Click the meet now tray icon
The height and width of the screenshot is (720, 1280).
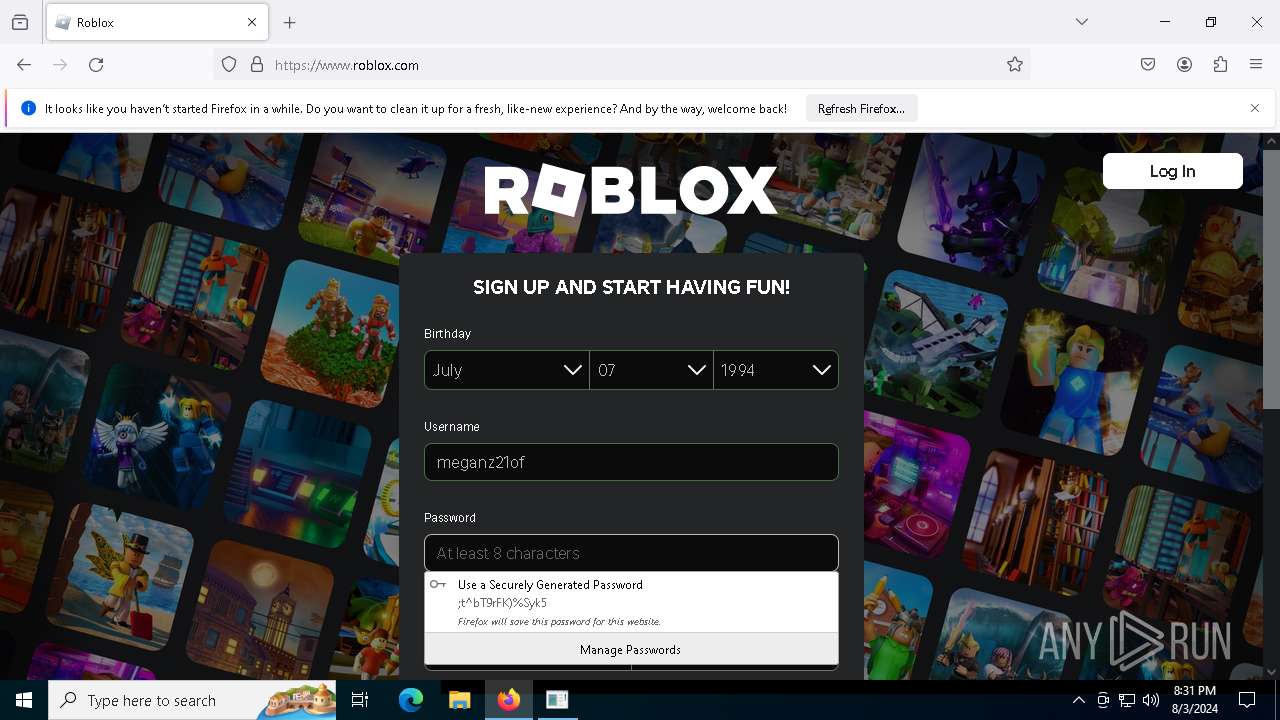[1103, 700]
